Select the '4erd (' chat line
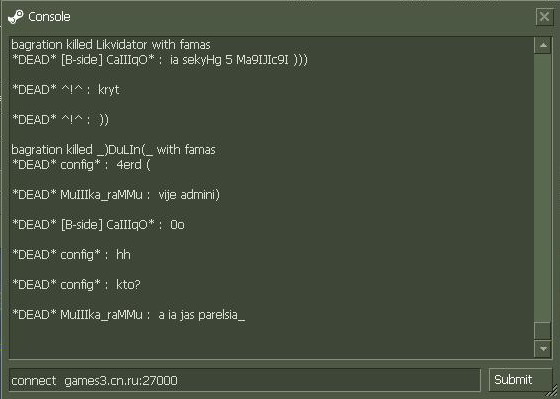Image resolution: width=560 pixels, height=399 pixels. (81, 165)
